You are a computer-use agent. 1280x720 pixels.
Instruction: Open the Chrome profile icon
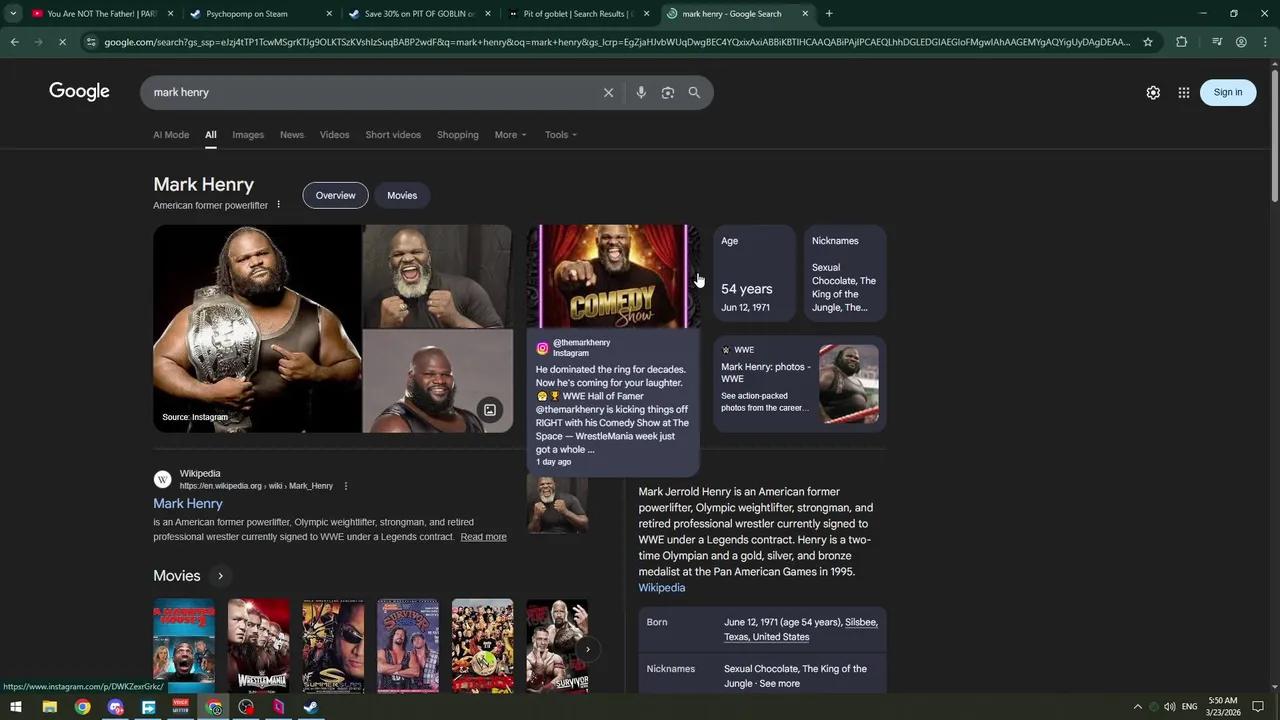tap(1241, 42)
